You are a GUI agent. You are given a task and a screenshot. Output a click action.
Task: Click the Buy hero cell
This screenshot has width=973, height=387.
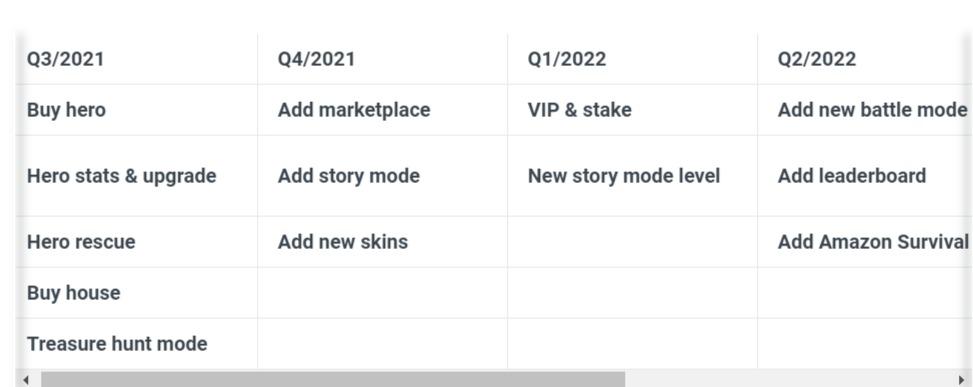[137, 110]
